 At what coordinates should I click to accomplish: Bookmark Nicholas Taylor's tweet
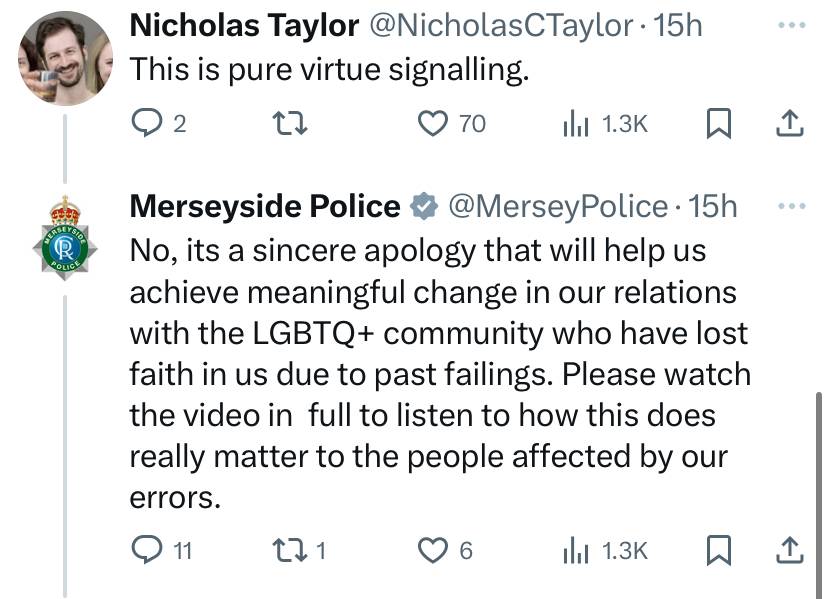tap(719, 123)
